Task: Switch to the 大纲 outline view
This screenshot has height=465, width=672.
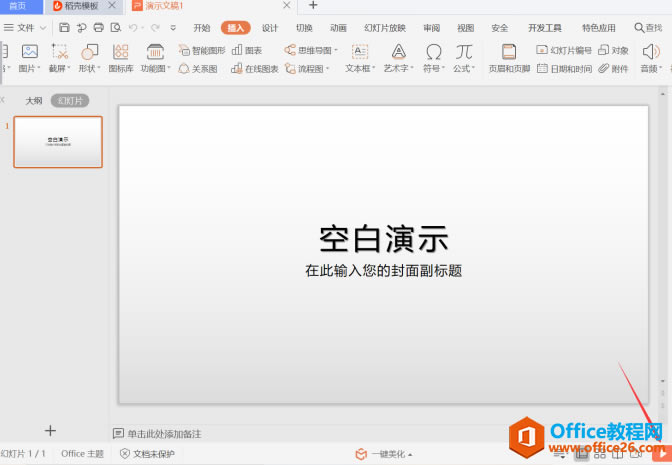Action: pyautogui.click(x=34, y=101)
